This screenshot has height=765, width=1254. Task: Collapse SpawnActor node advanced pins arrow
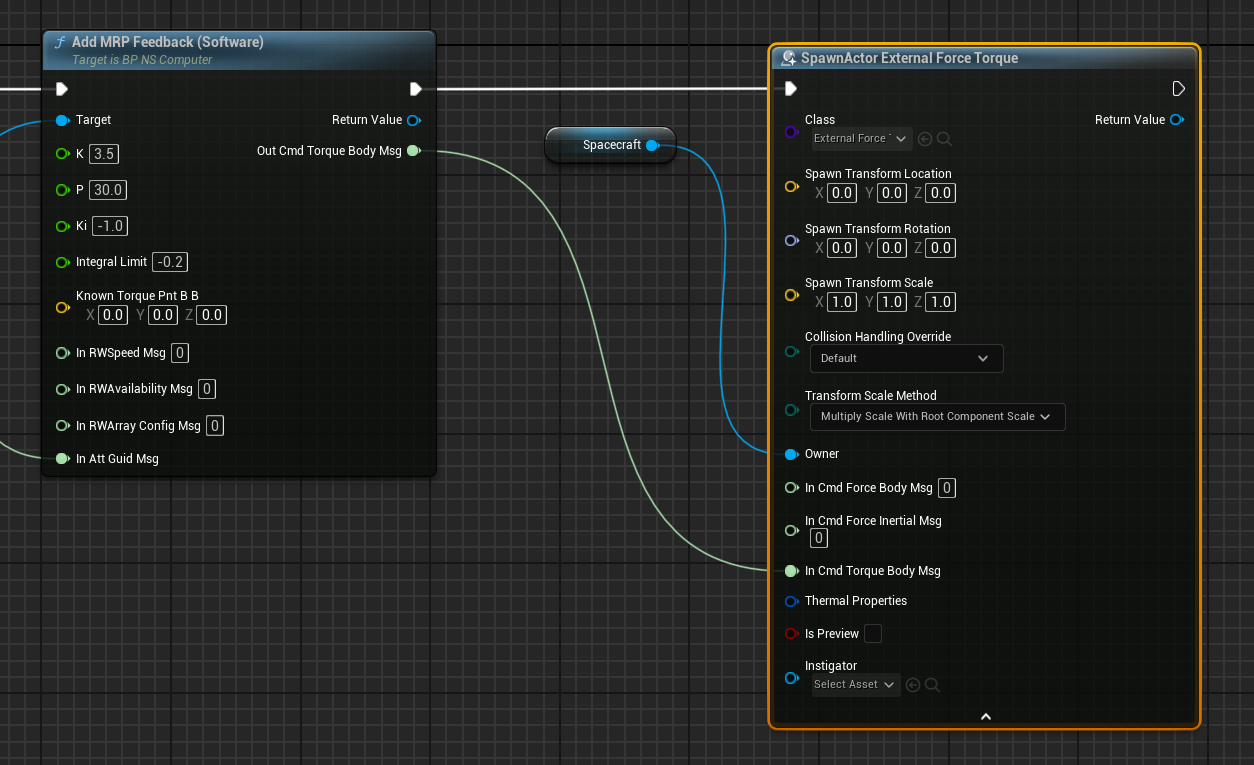(x=985, y=716)
